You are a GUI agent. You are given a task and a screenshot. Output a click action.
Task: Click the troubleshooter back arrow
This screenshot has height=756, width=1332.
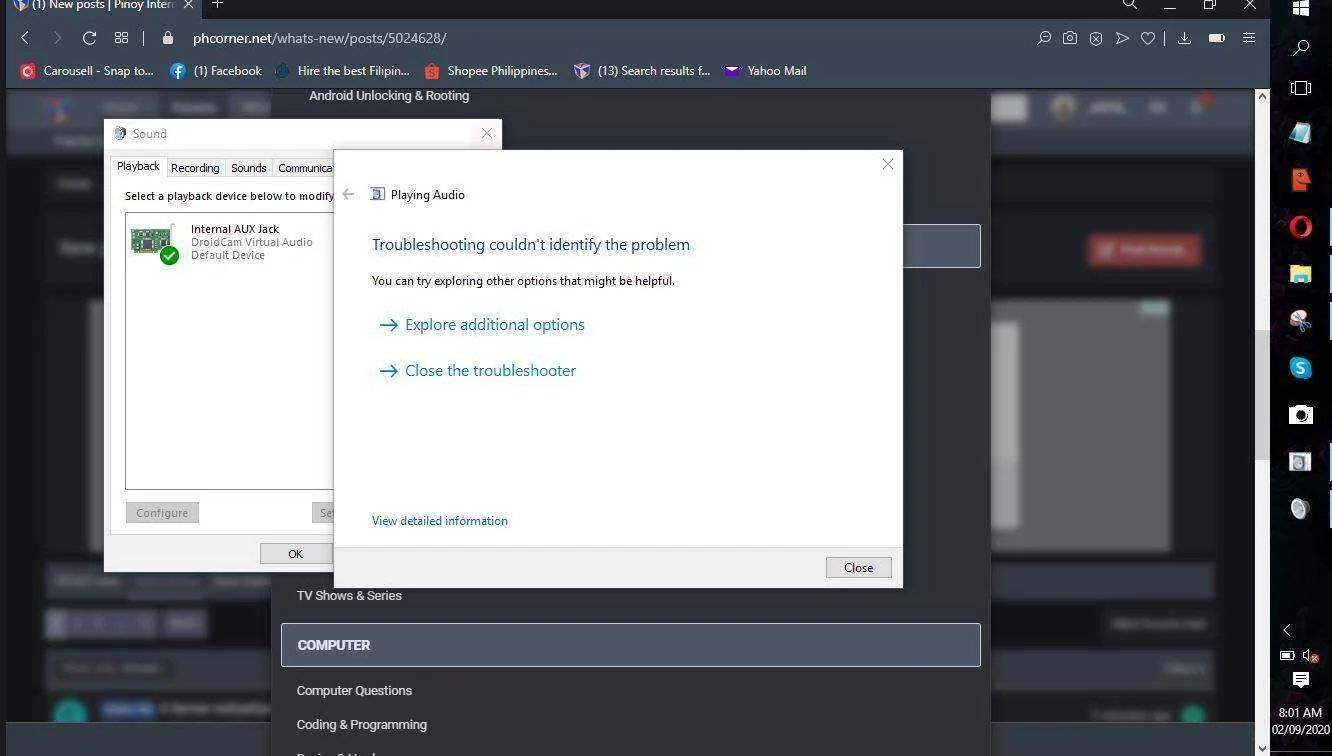[x=348, y=194]
